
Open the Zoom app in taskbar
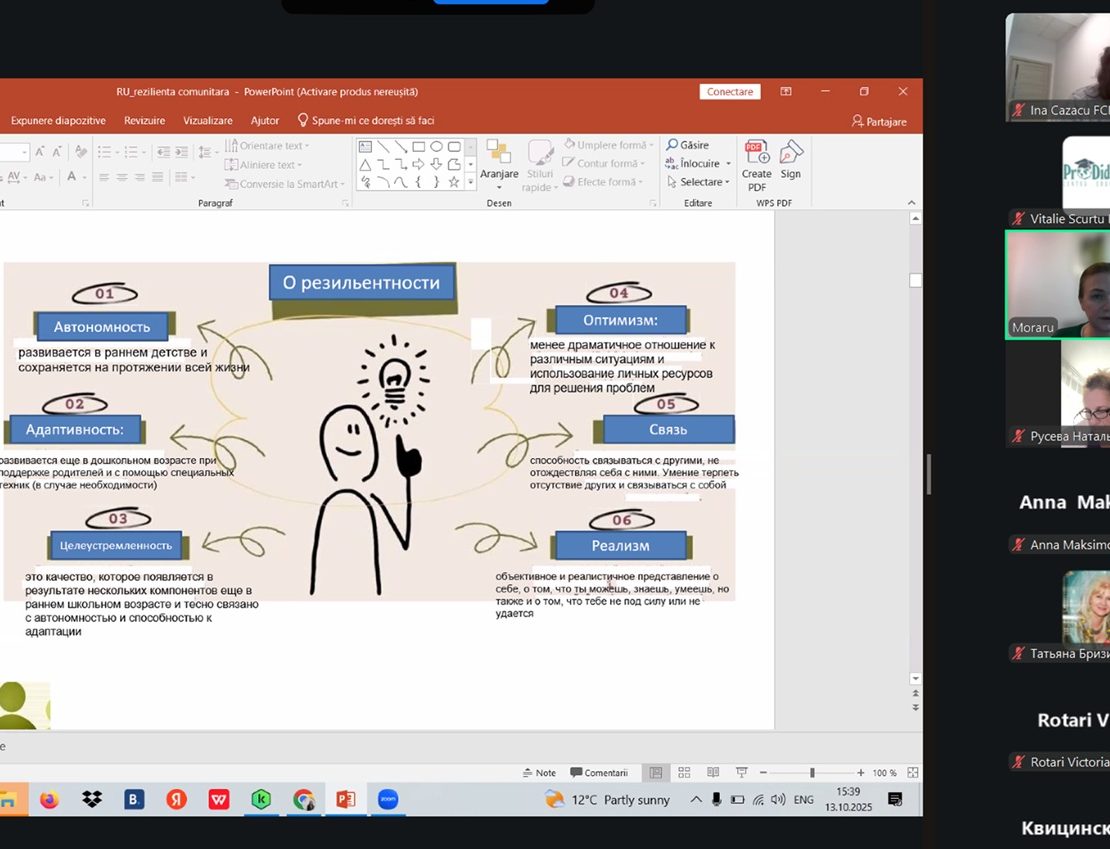click(x=387, y=800)
